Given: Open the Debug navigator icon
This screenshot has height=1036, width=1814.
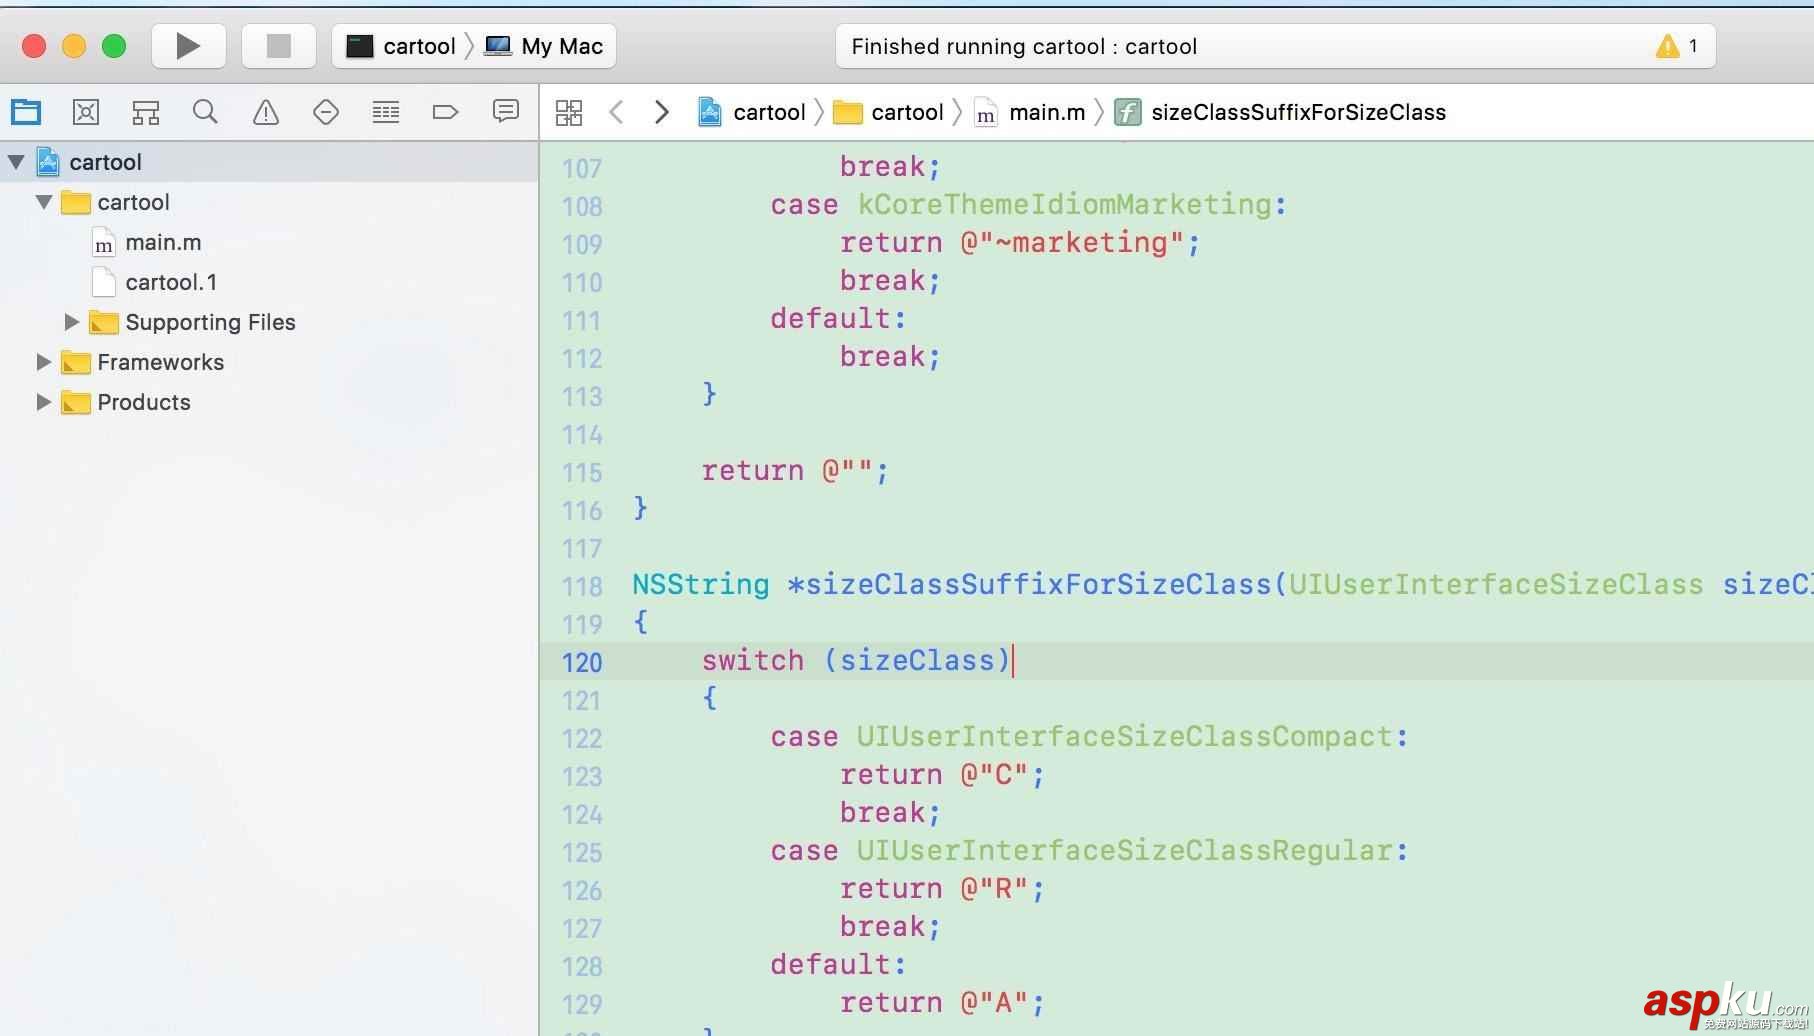Looking at the screenshot, I should (x=386, y=112).
